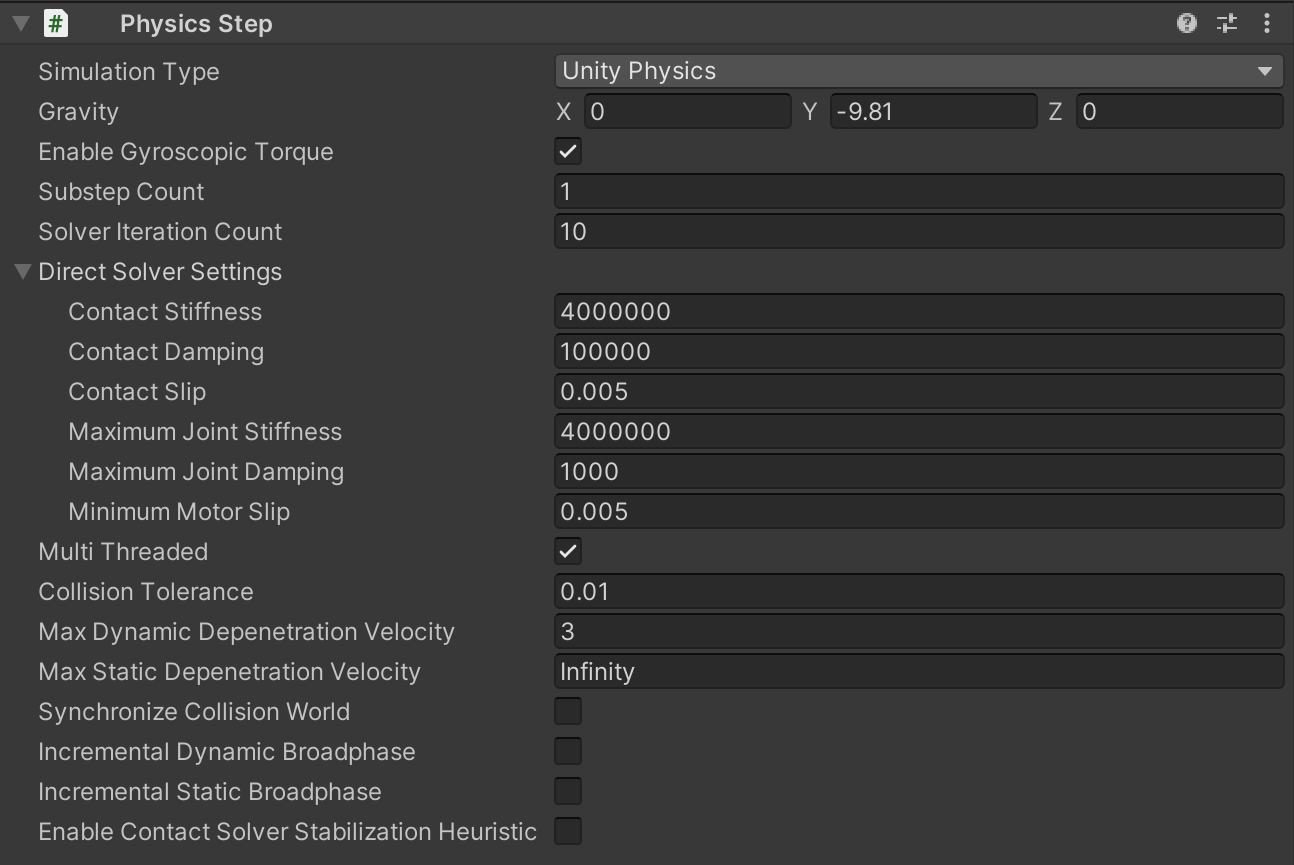Click the Direct Solver Settings label
The height and width of the screenshot is (865, 1294).
coord(160,272)
